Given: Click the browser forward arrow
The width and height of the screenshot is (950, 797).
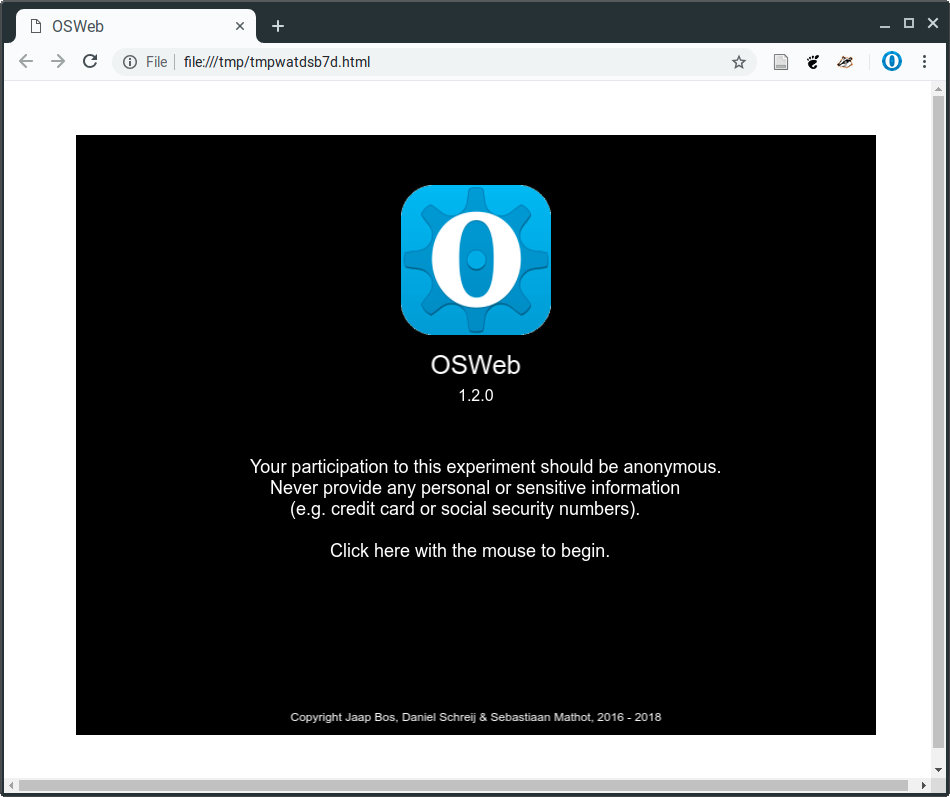Looking at the screenshot, I should [58, 61].
